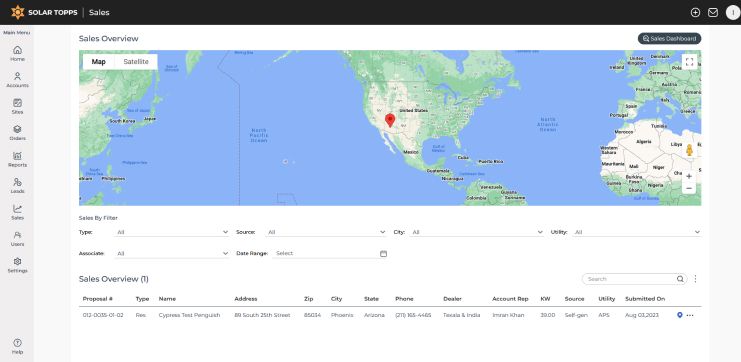The width and height of the screenshot is (741, 362).
Task: Open proposal 012-0035-01-02 row link
Action: click(103, 315)
